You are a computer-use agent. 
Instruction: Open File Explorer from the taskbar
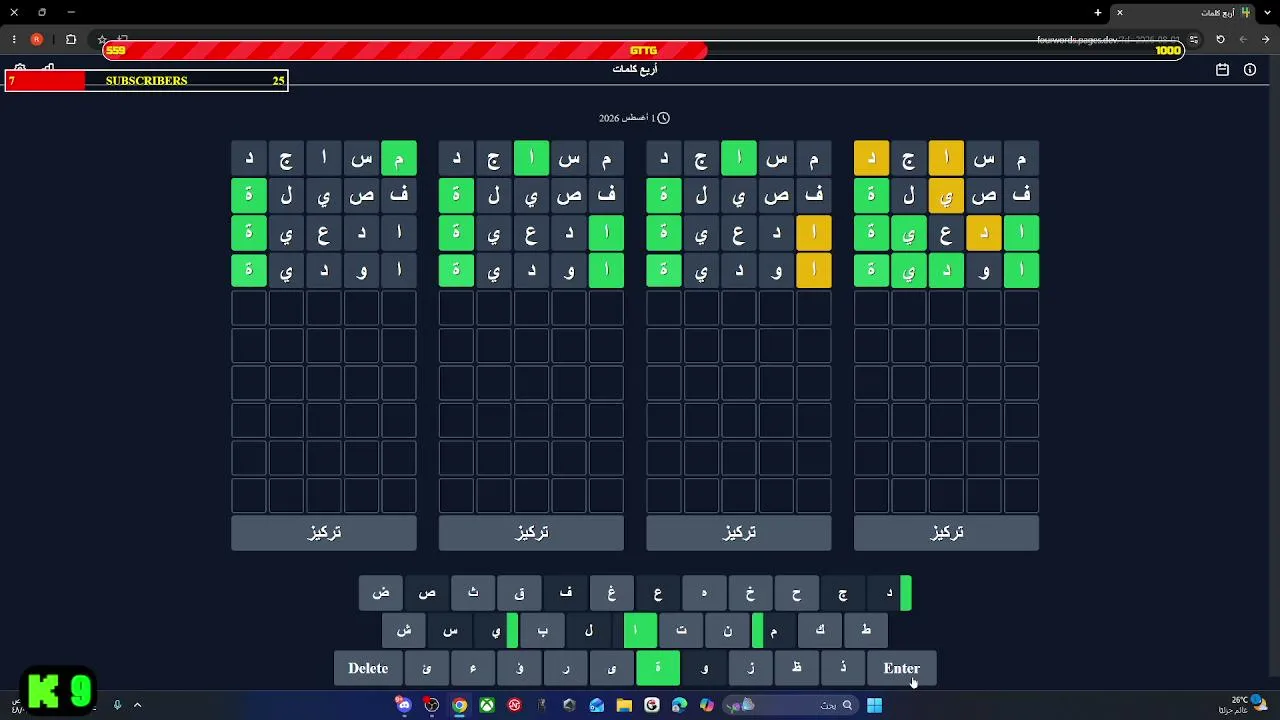624,705
